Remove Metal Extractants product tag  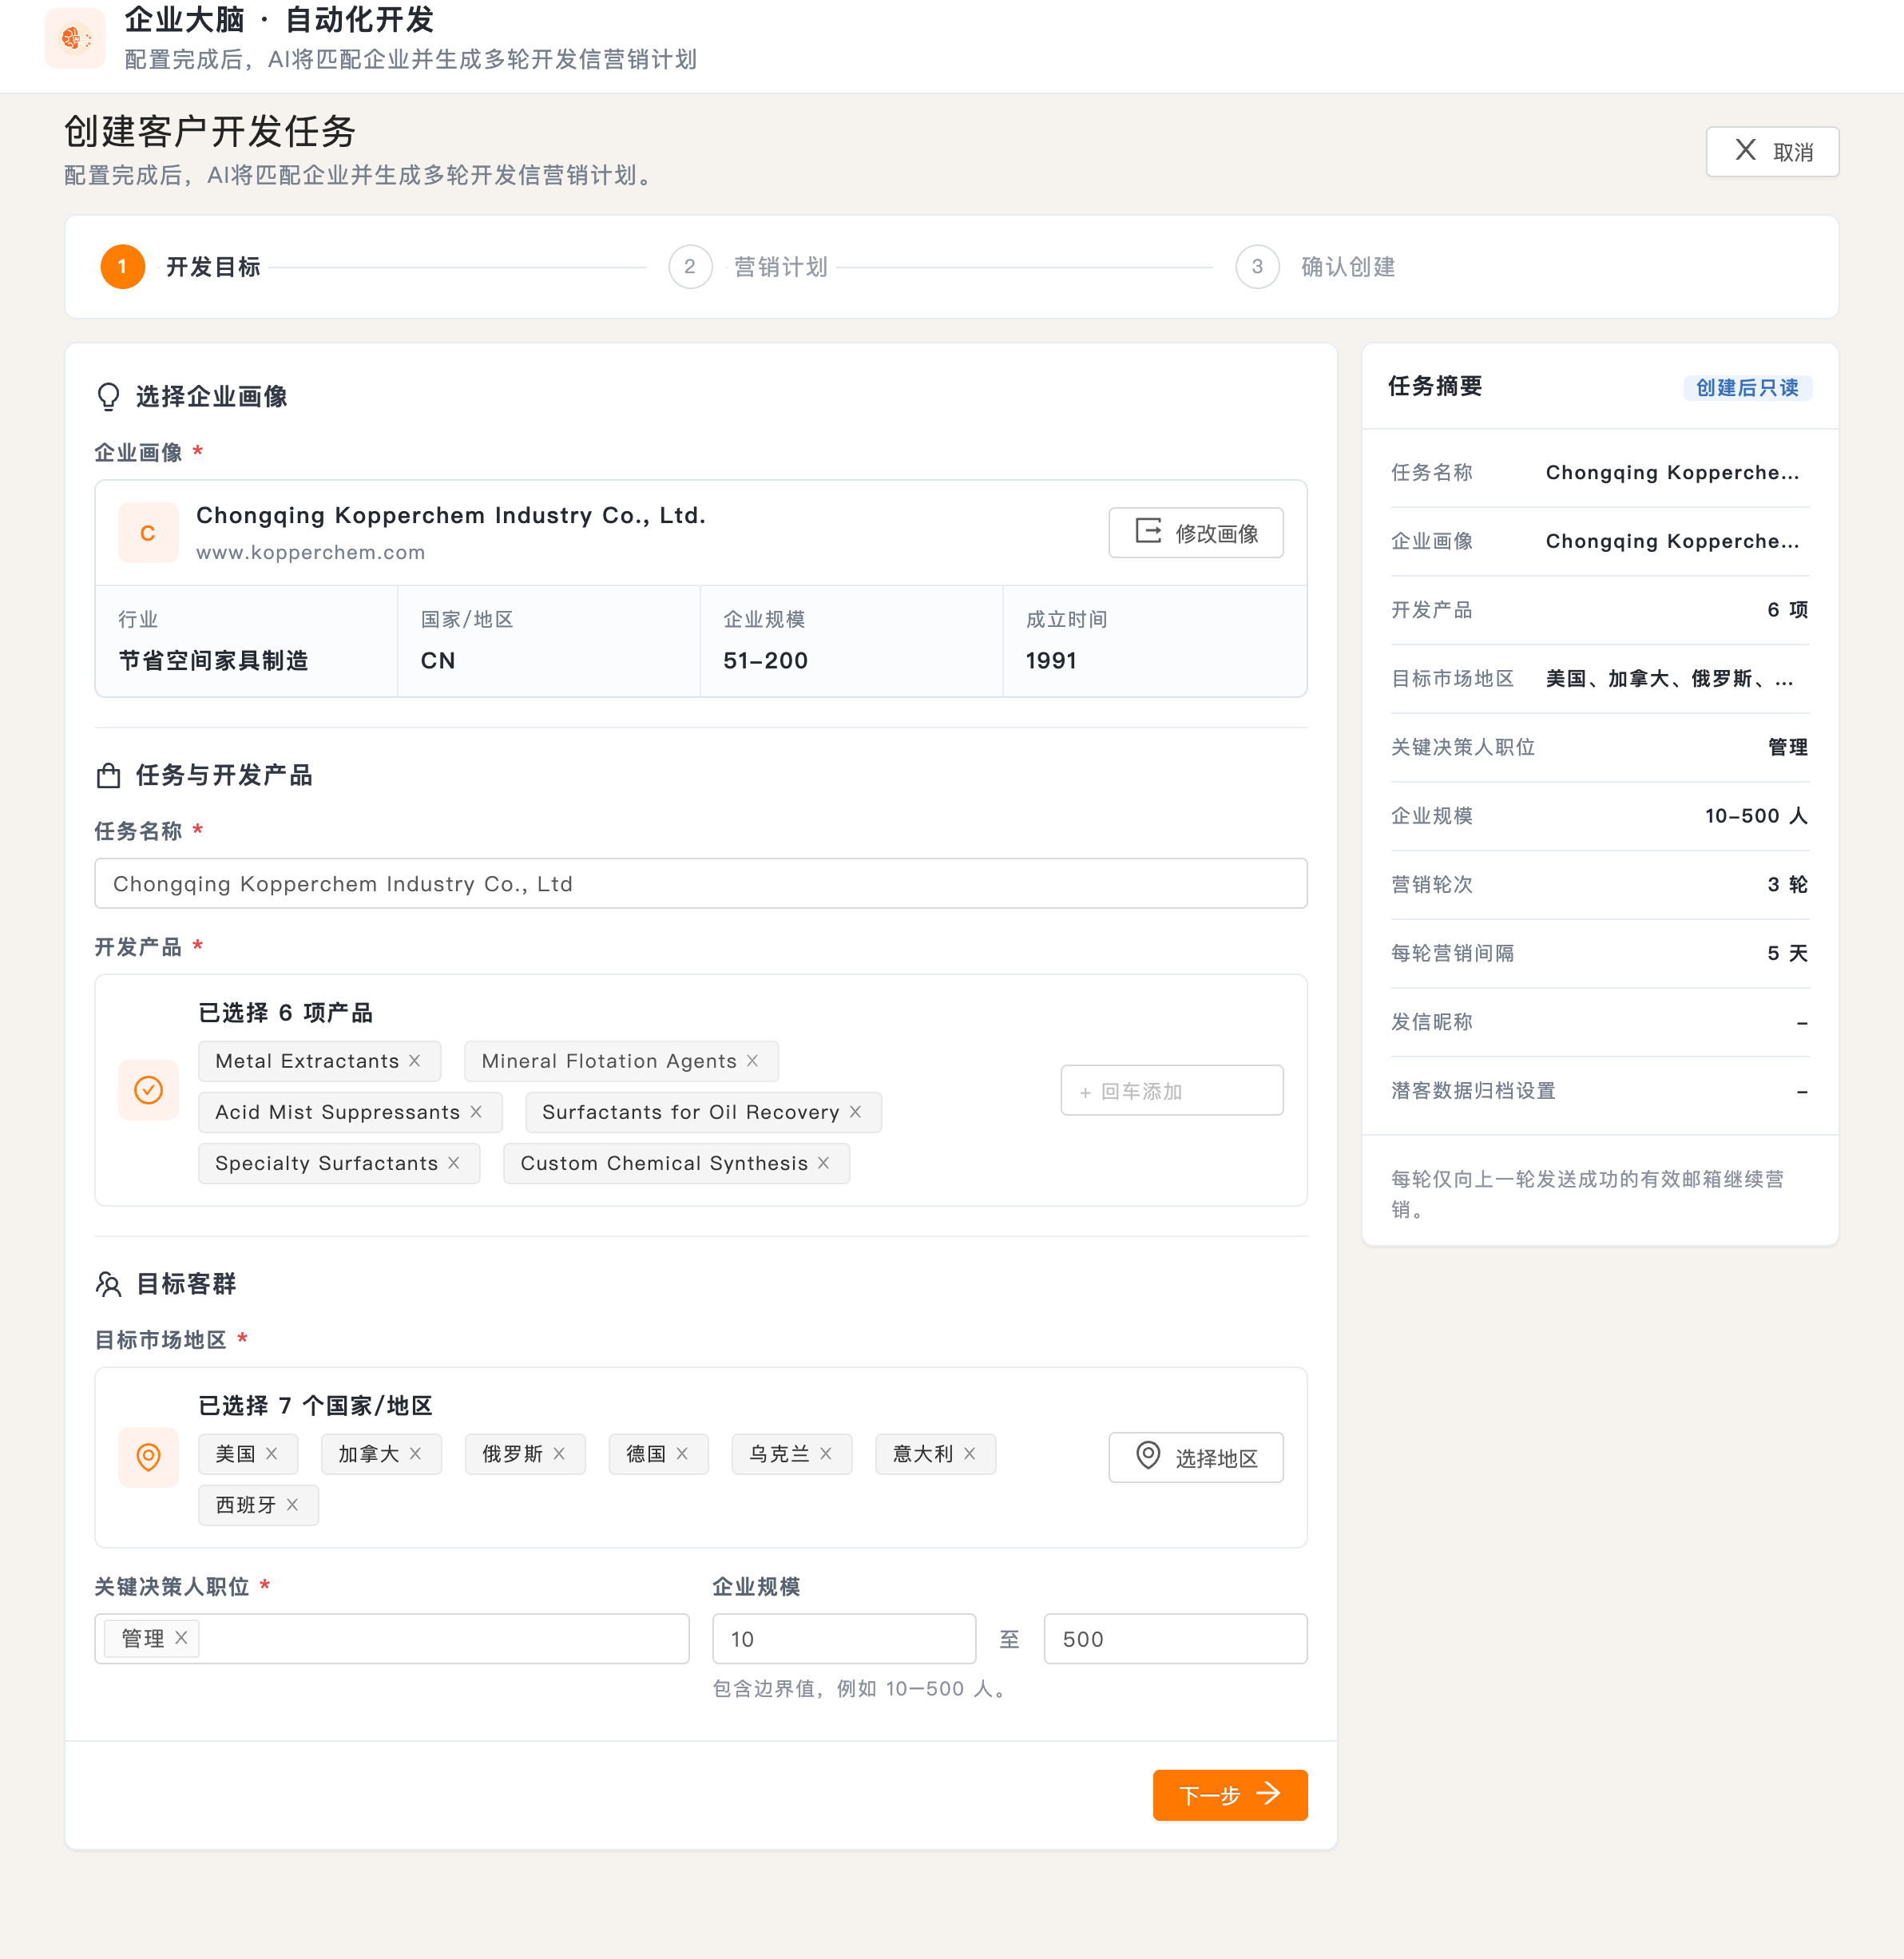click(415, 1061)
